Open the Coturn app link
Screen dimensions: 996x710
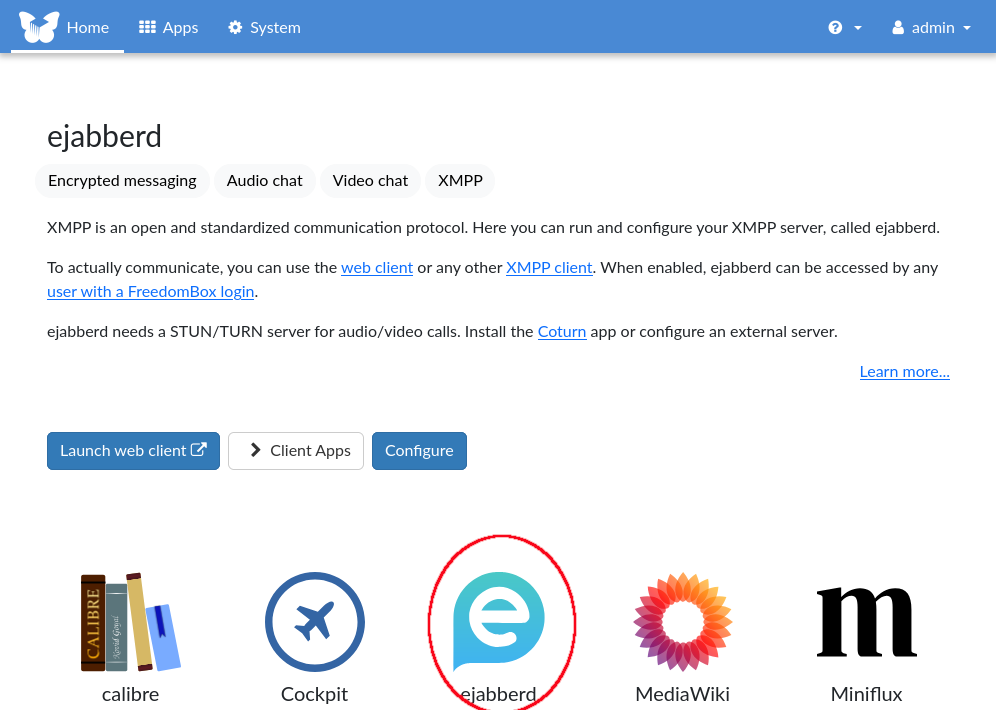pos(562,331)
